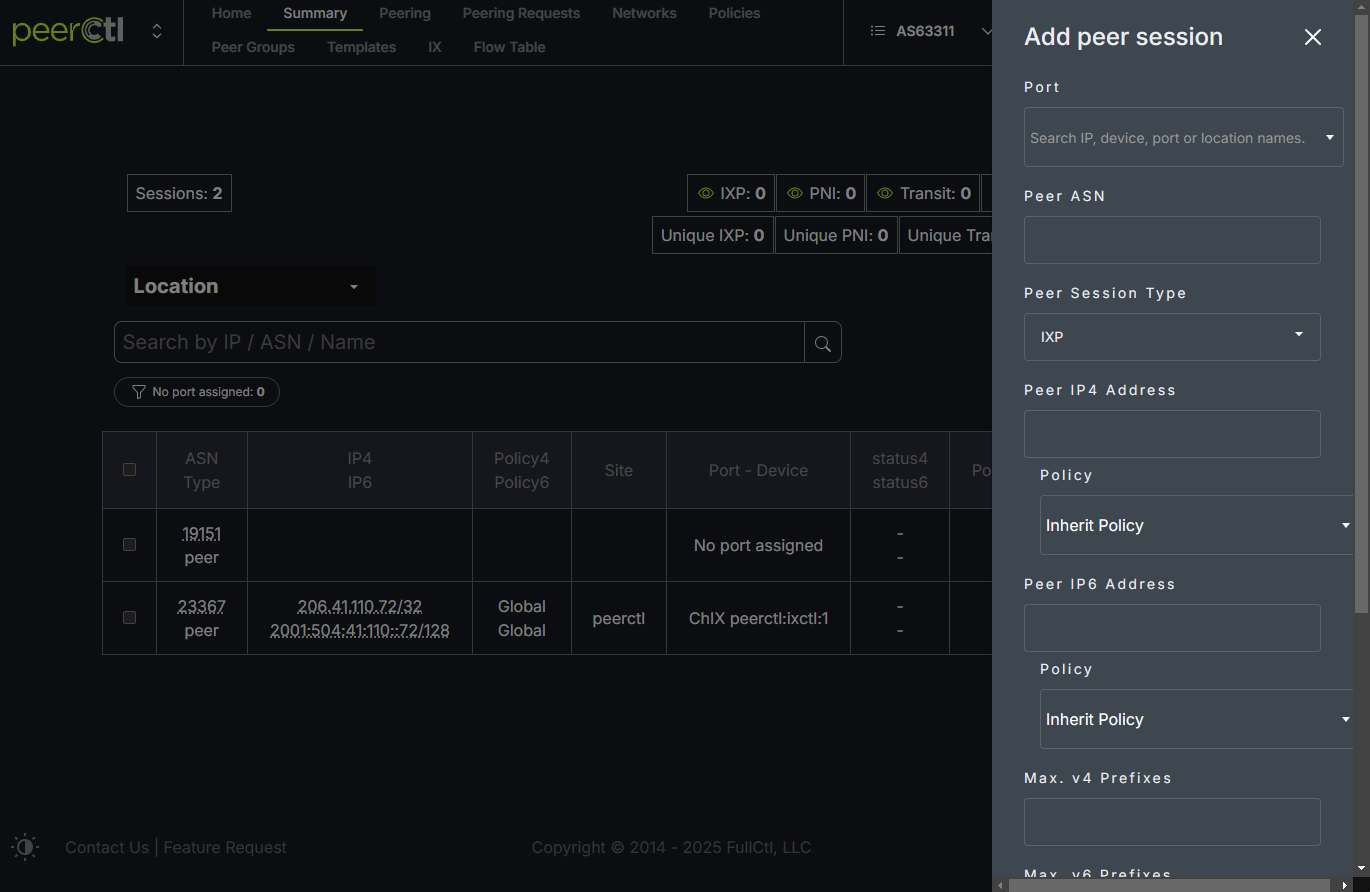Viewport: 1370px width, 892px height.
Task: Open the Location dropdown
Action: tap(249, 286)
